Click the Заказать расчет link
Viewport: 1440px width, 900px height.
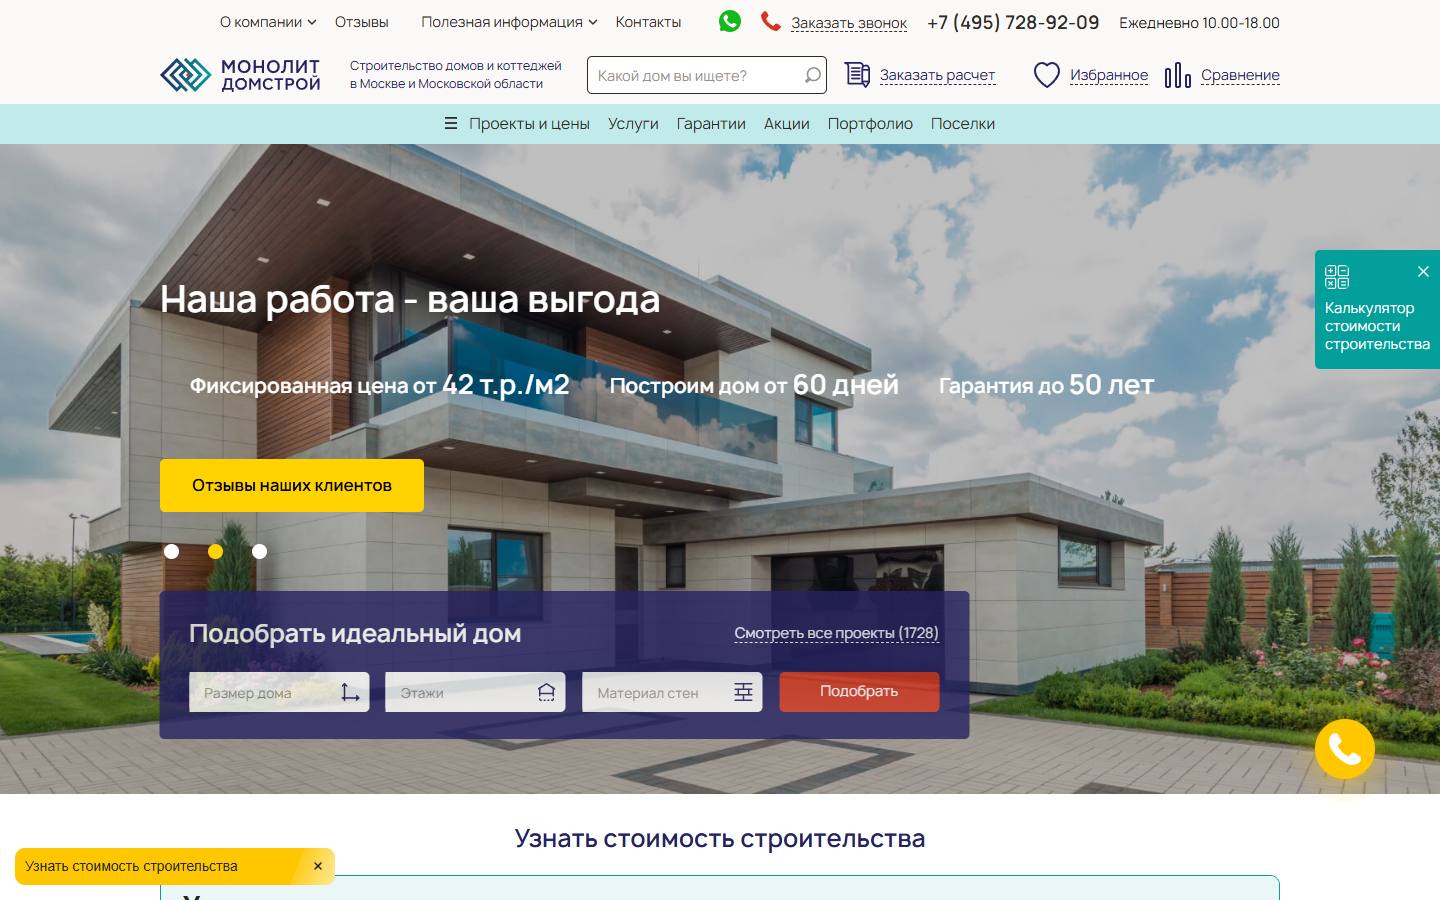click(937, 75)
